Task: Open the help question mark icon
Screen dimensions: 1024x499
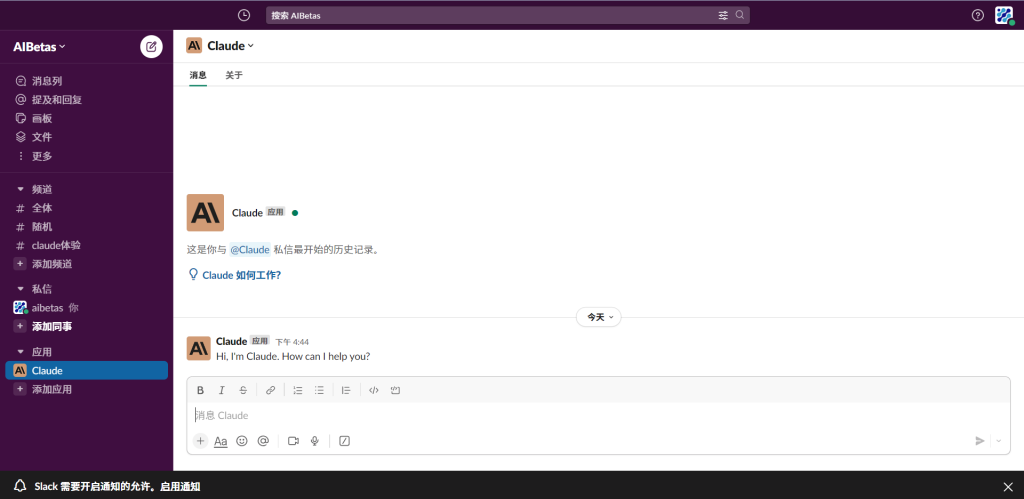Action: [x=978, y=15]
